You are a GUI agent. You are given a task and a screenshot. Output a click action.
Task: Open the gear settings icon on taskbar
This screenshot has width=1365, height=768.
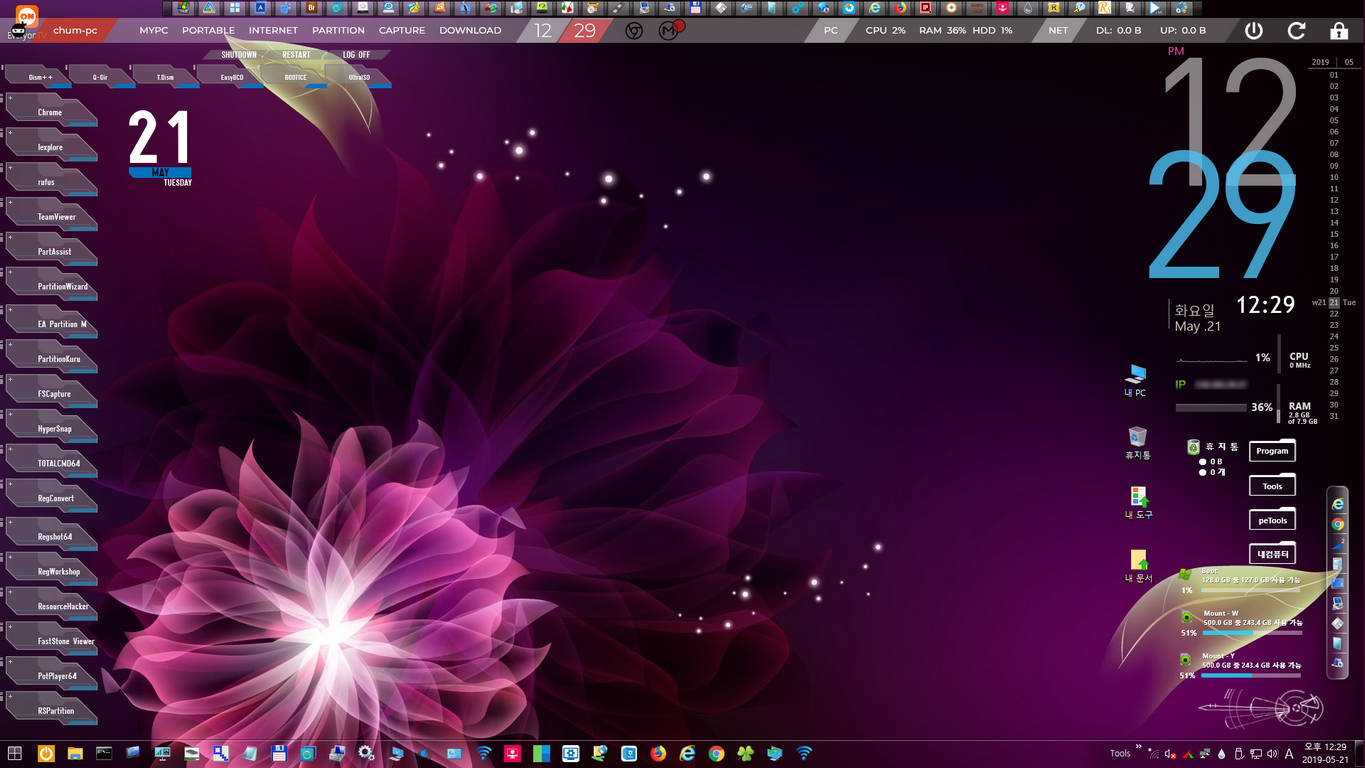[x=366, y=753]
